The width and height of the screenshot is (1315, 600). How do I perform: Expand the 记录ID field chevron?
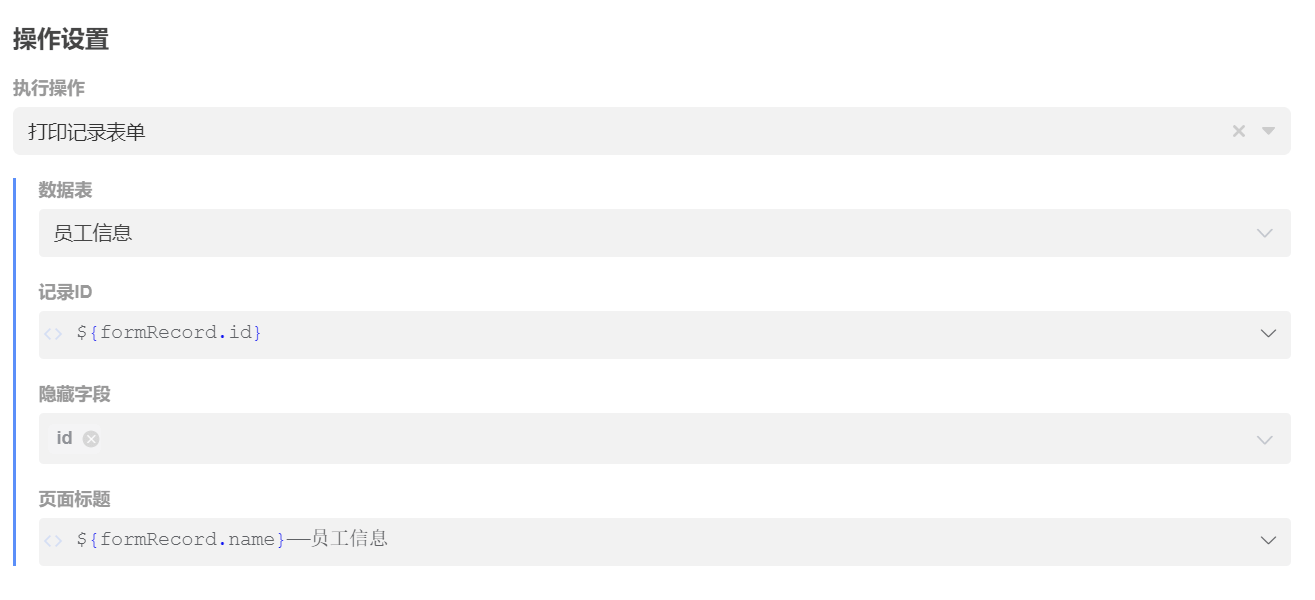1268,334
